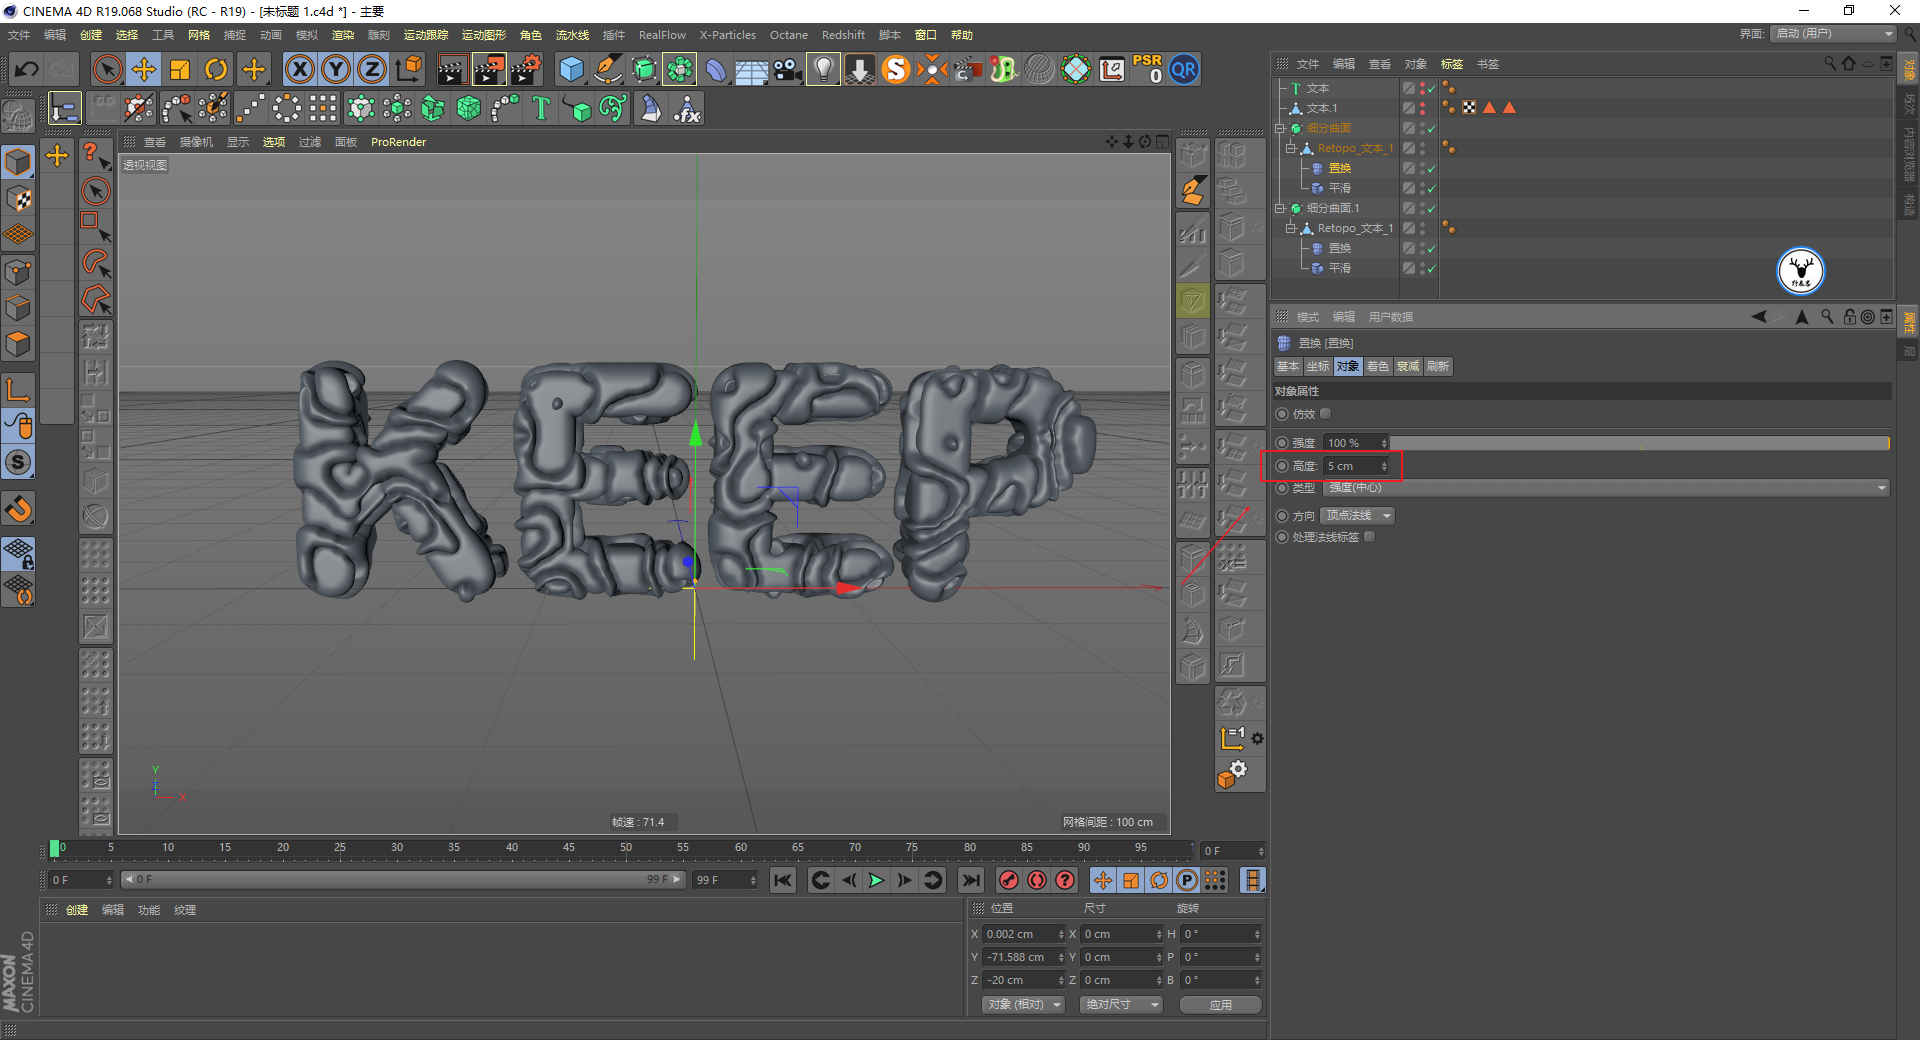Activate the Move tool in toolbar
The width and height of the screenshot is (1920, 1040).
tap(144, 69)
